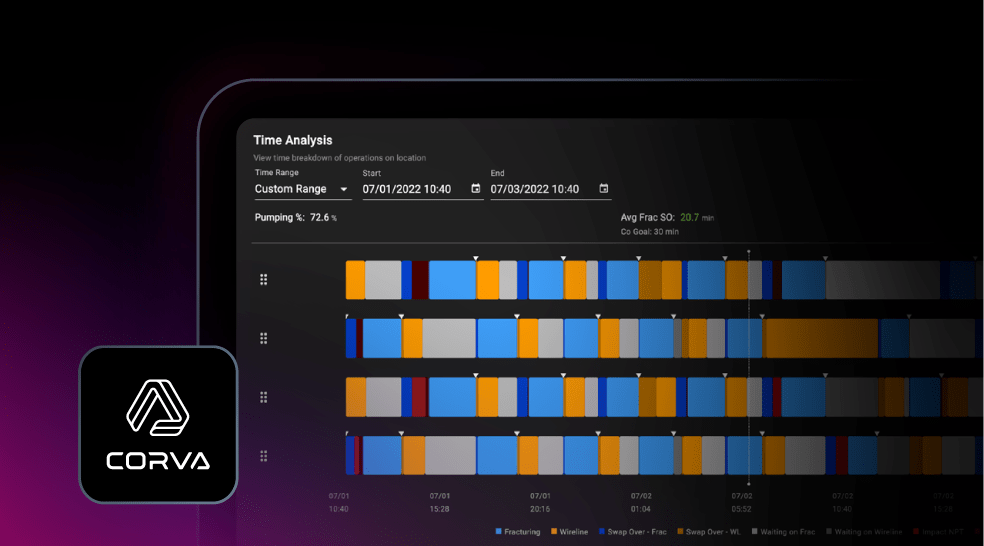The height and width of the screenshot is (546, 984).
Task: Click the Wireline legend color swatch
Action: pos(554,532)
